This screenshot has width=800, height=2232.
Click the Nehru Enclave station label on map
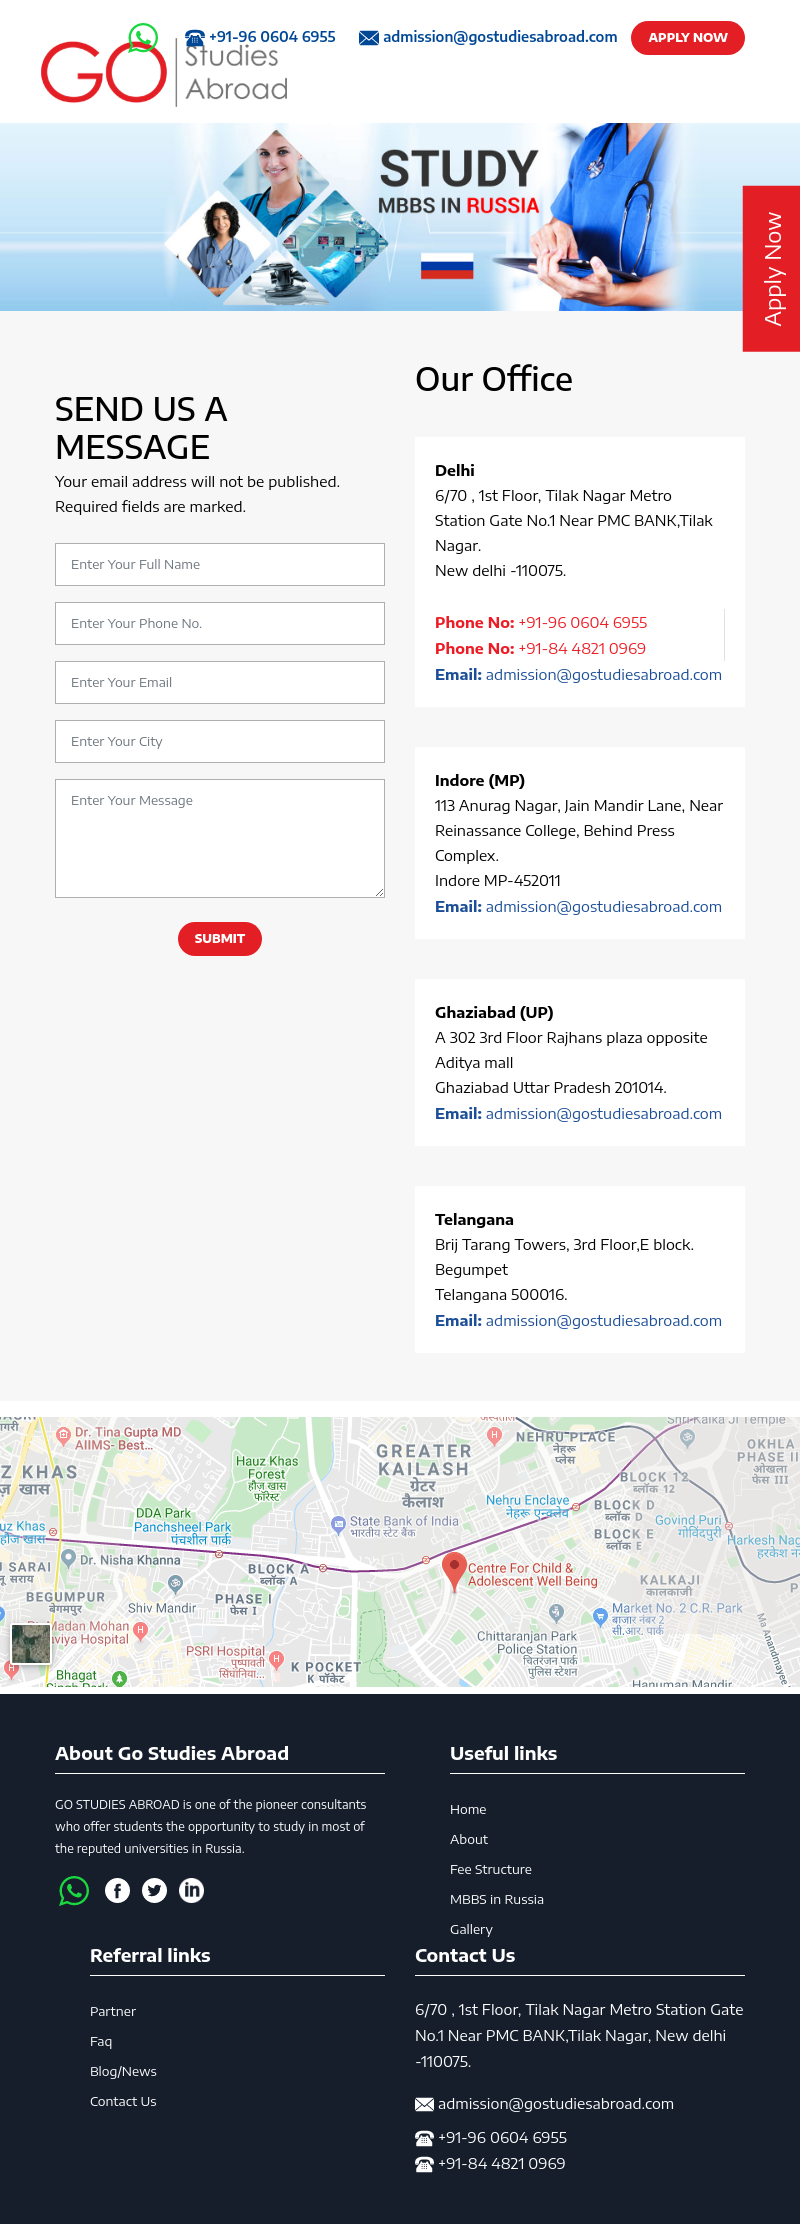527,1507
